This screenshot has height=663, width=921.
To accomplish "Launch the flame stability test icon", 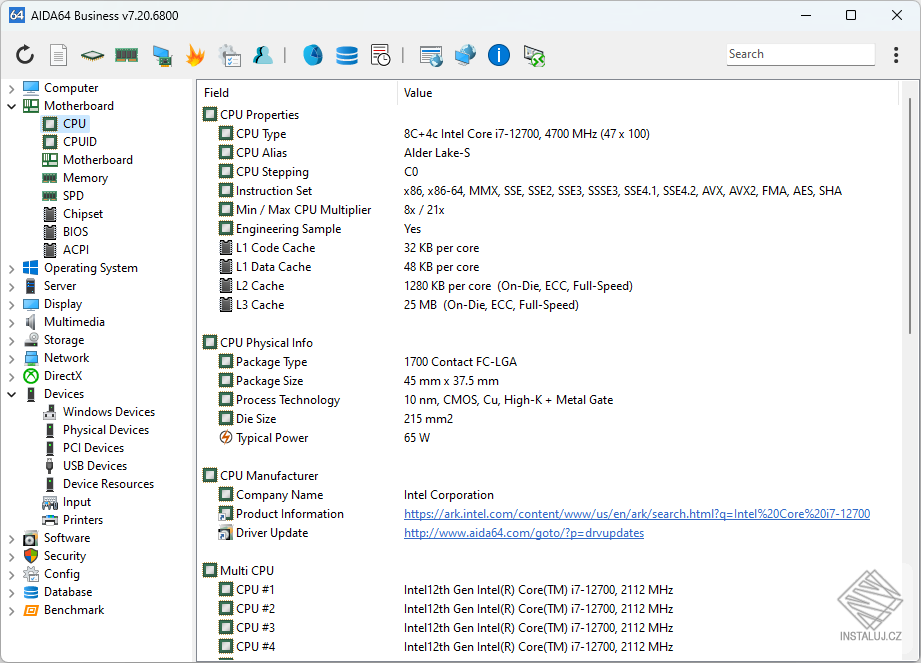I will click(x=195, y=55).
